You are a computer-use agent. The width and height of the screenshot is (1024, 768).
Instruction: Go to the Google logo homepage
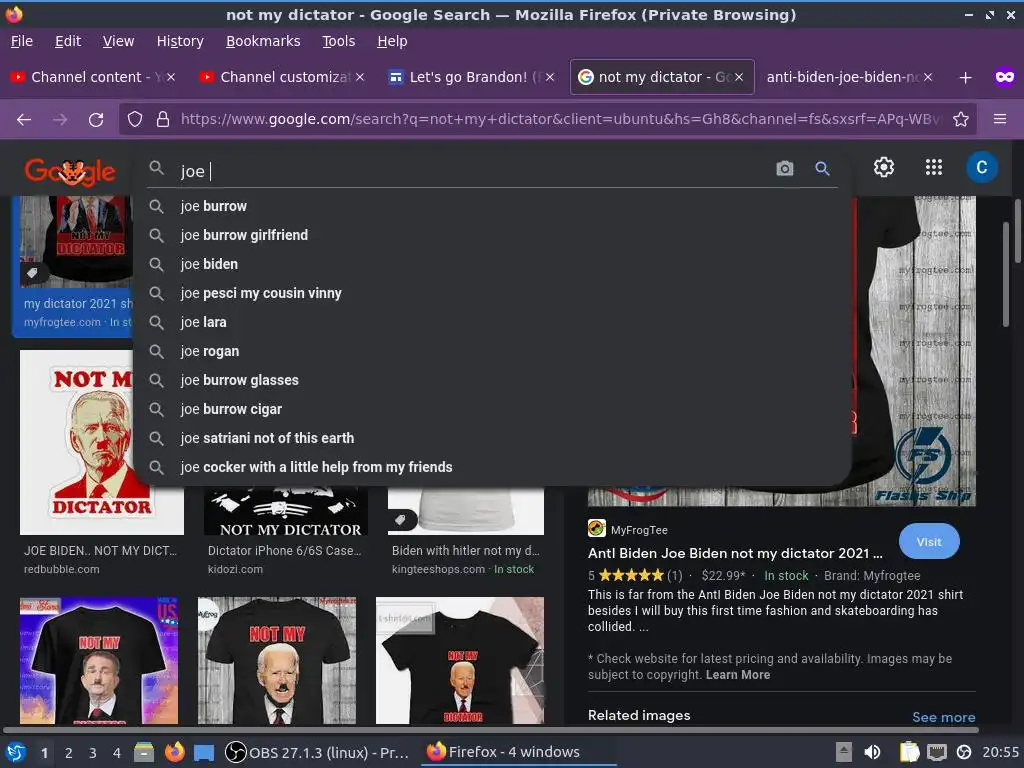point(70,172)
